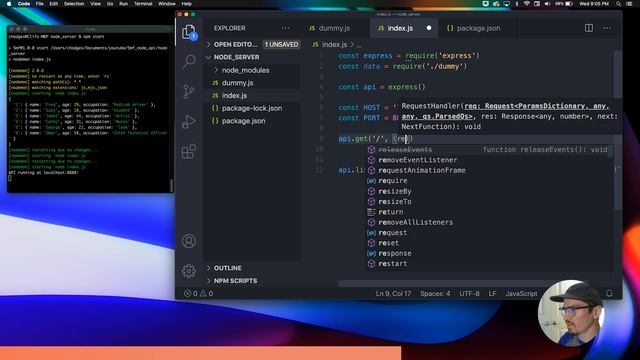The image size is (640, 360).
Task: Open the Search view in the activity bar
Action: click(189, 61)
